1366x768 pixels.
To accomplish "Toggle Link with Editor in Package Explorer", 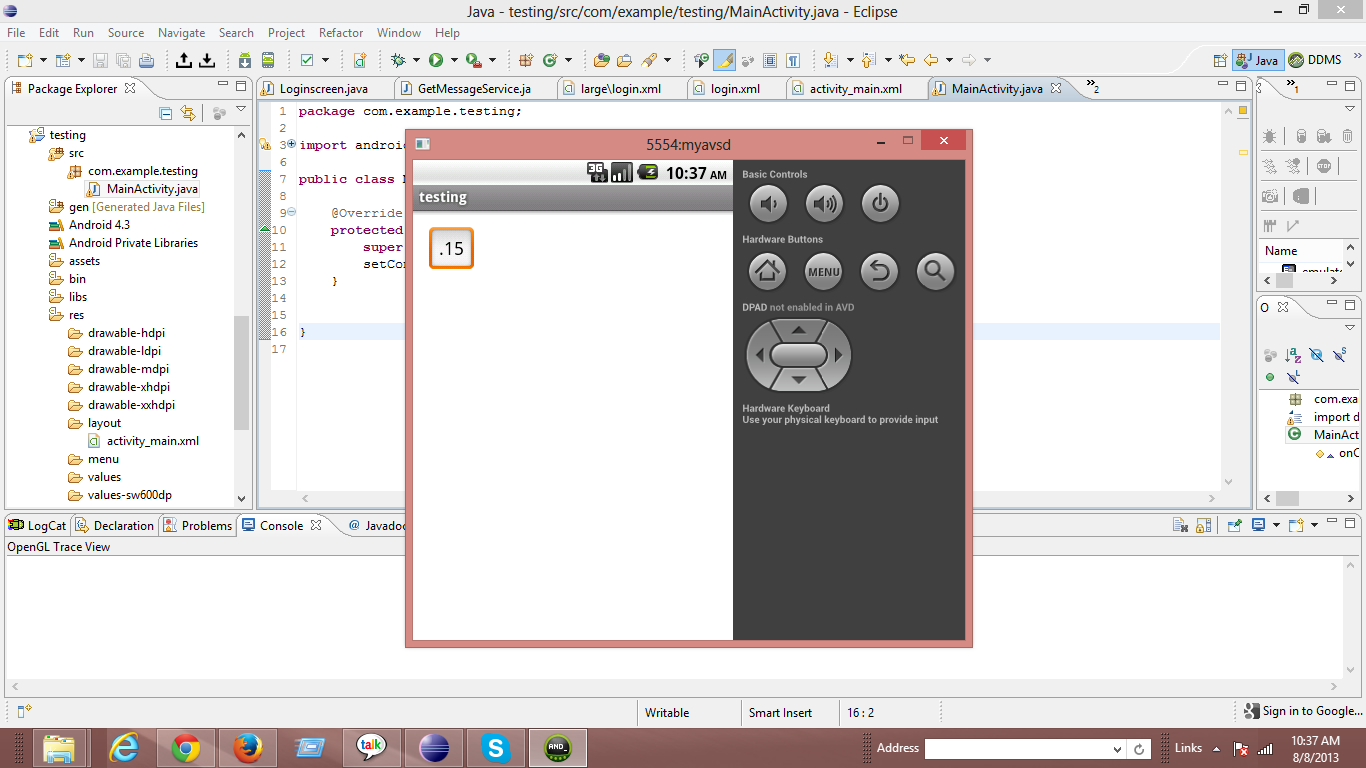I will (x=188, y=113).
